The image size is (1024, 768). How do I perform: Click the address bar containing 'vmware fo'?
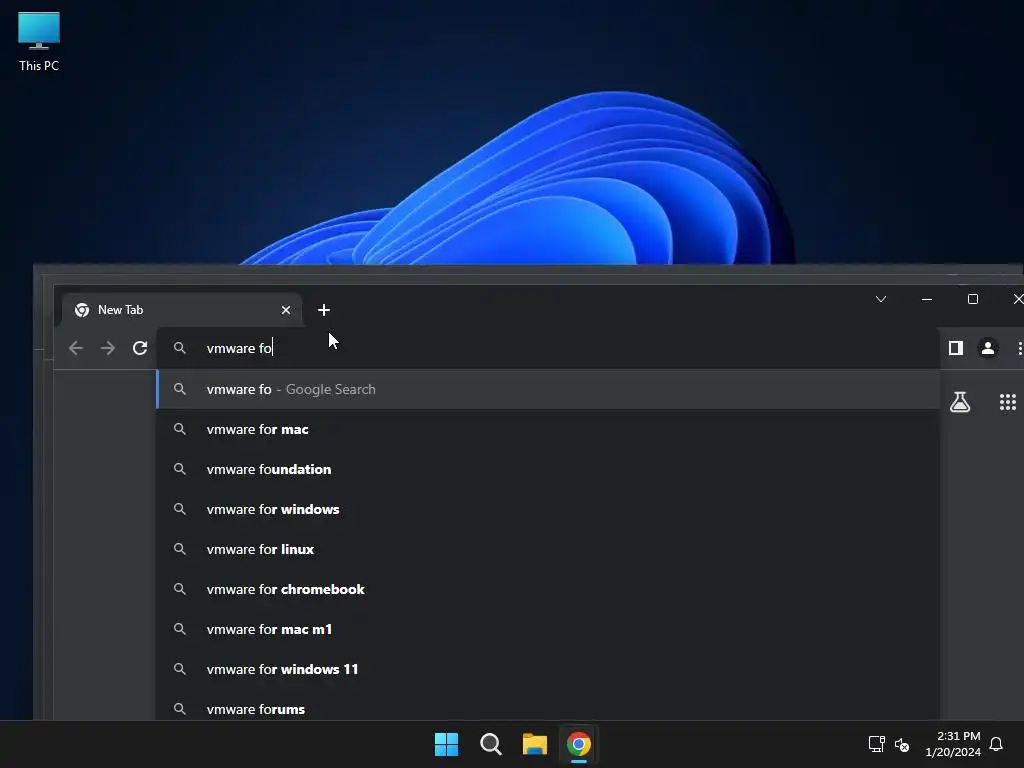tap(548, 348)
